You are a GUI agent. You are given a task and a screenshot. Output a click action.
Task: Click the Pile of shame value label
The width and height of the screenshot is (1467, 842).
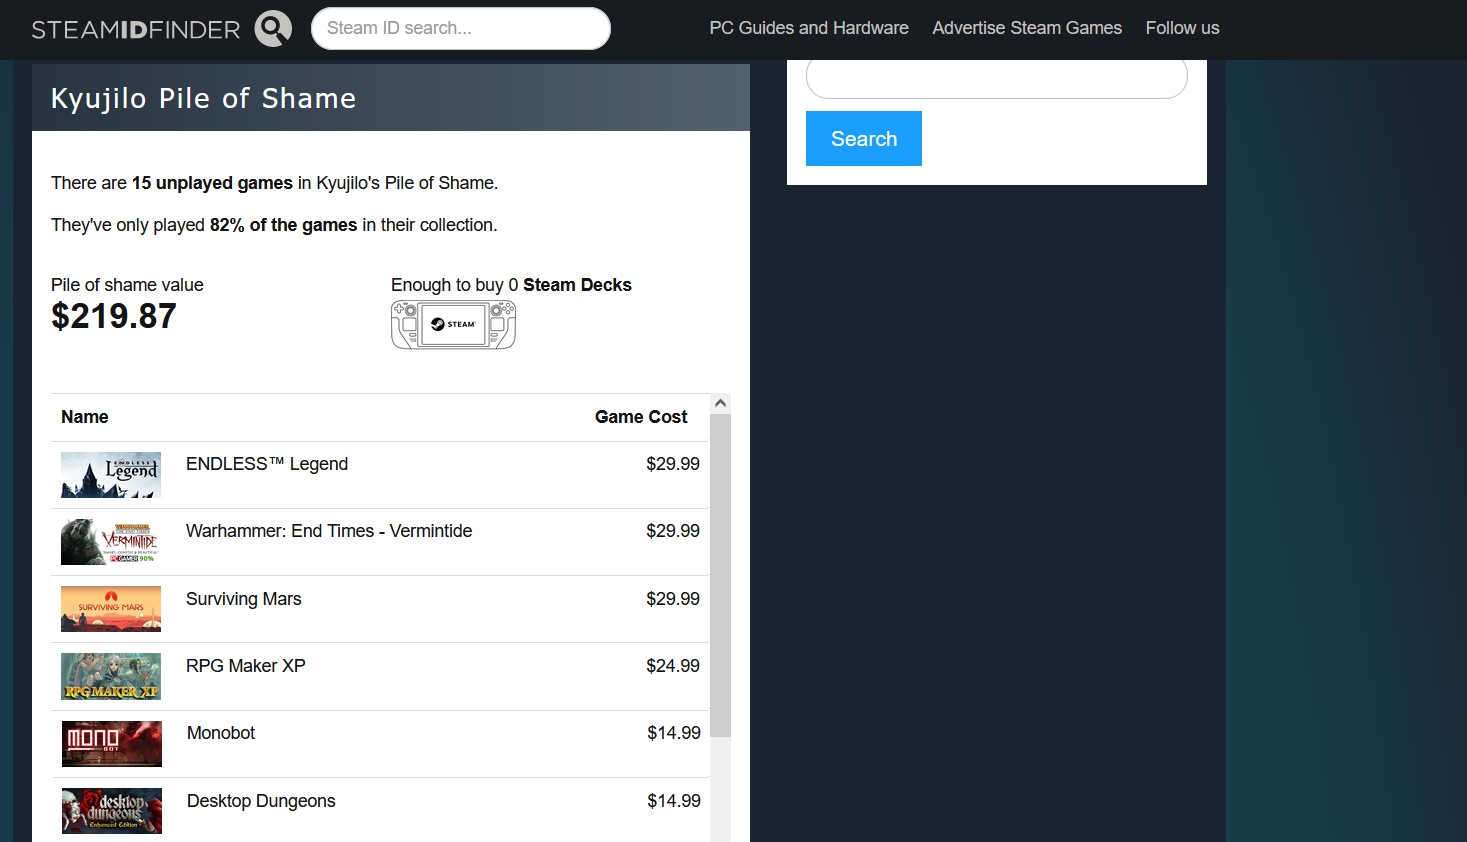127,285
